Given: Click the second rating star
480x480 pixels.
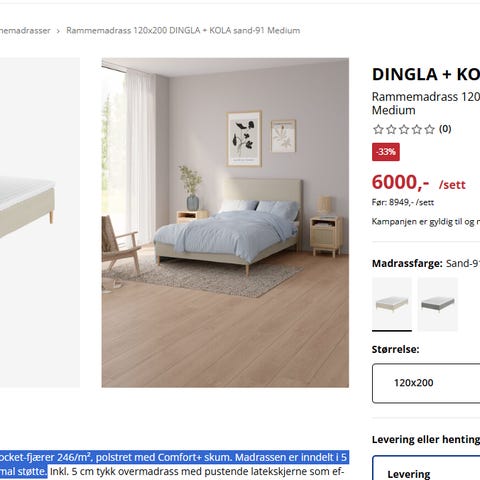Looking at the screenshot, I should (391, 129).
